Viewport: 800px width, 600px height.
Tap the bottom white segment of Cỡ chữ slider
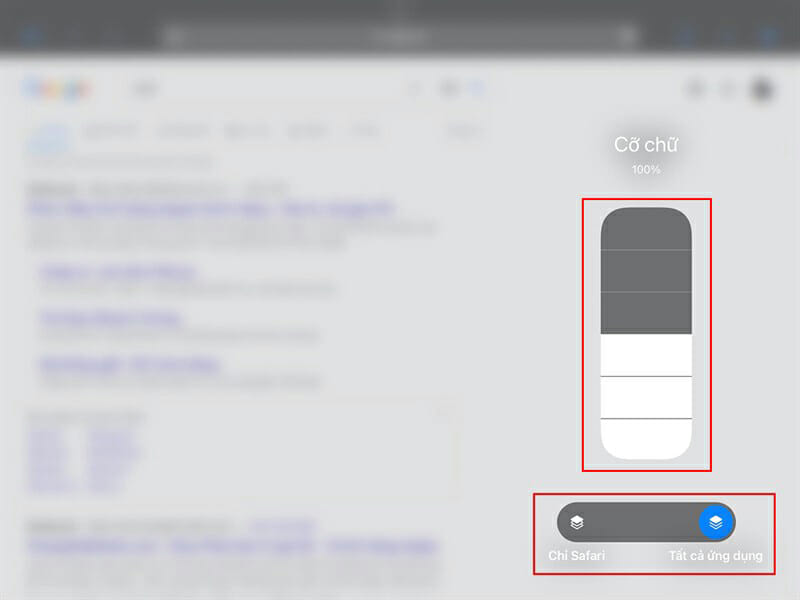[646, 439]
